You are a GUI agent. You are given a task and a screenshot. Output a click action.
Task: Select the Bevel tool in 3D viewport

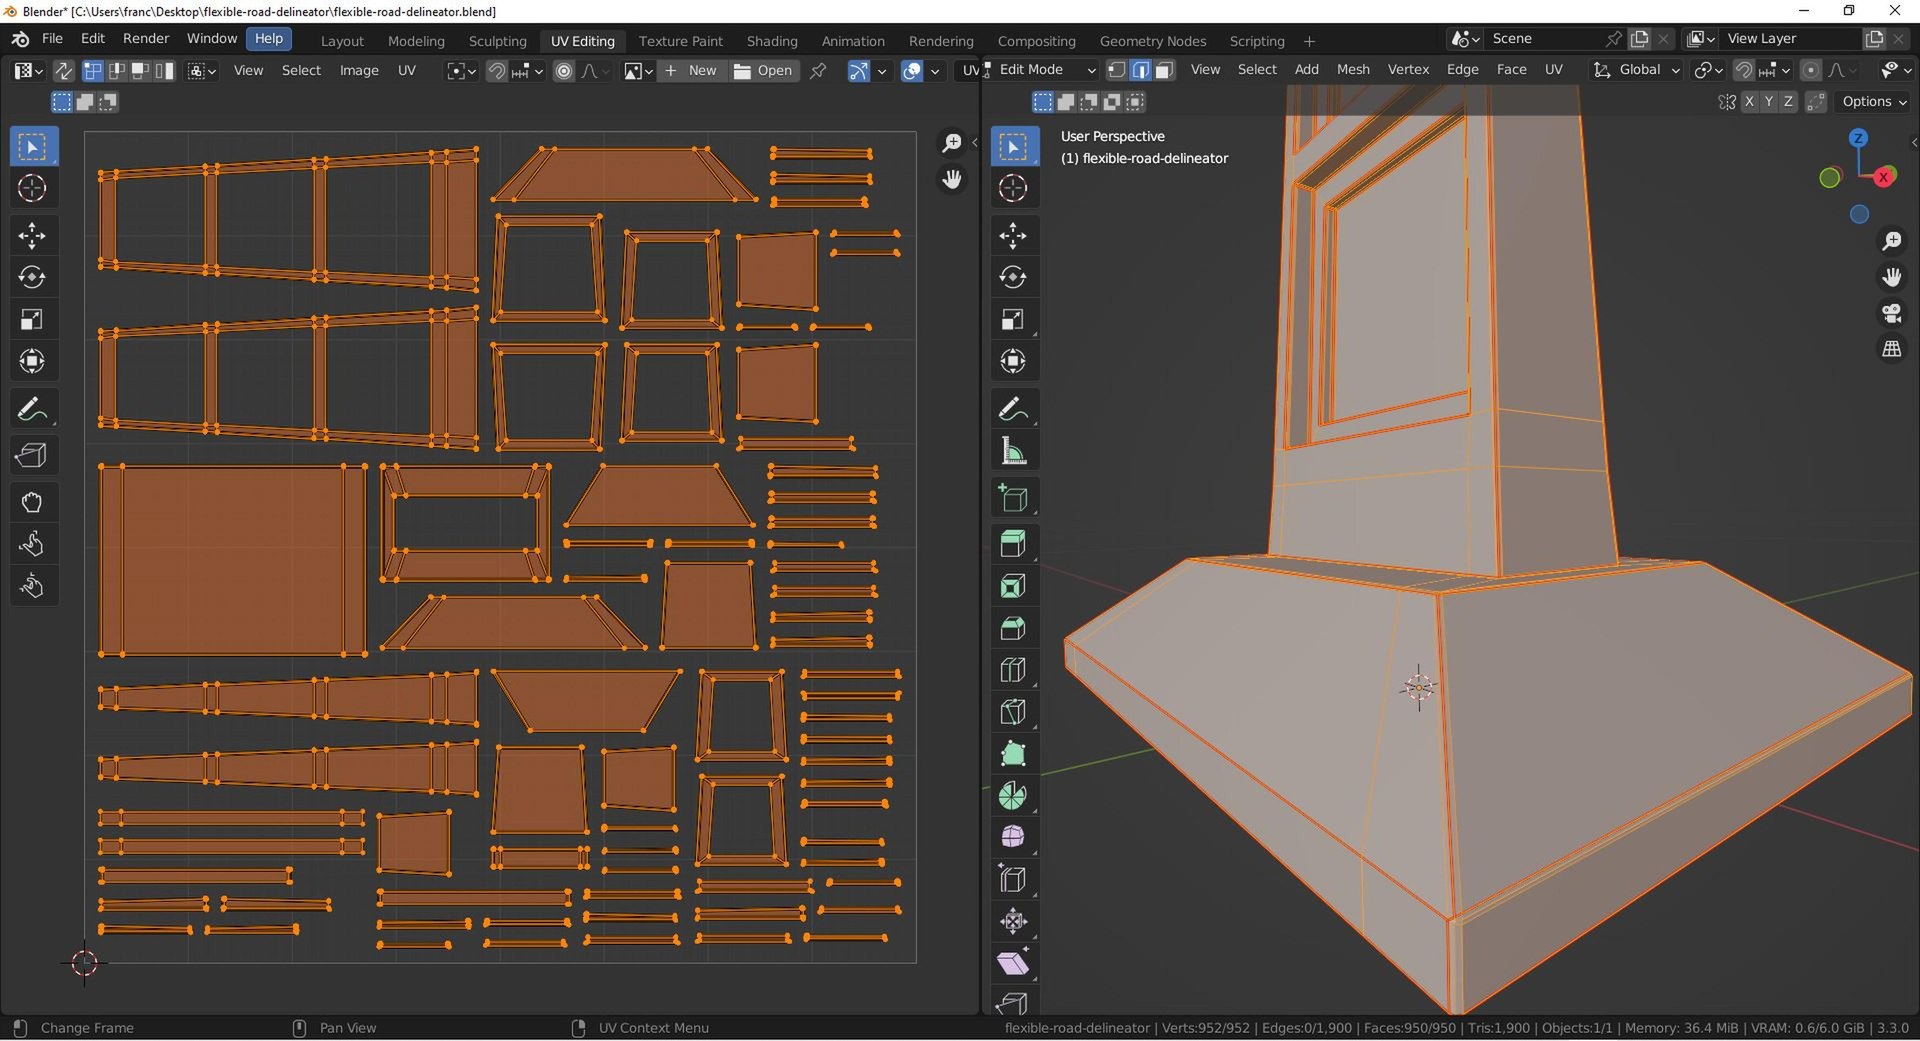tap(1013, 628)
